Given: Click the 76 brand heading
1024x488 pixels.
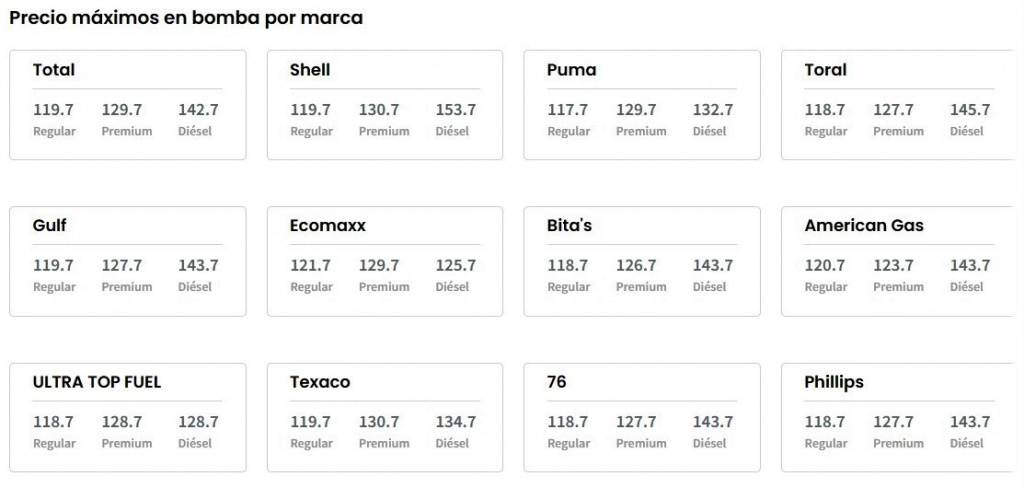Looking at the screenshot, I should [x=557, y=382].
